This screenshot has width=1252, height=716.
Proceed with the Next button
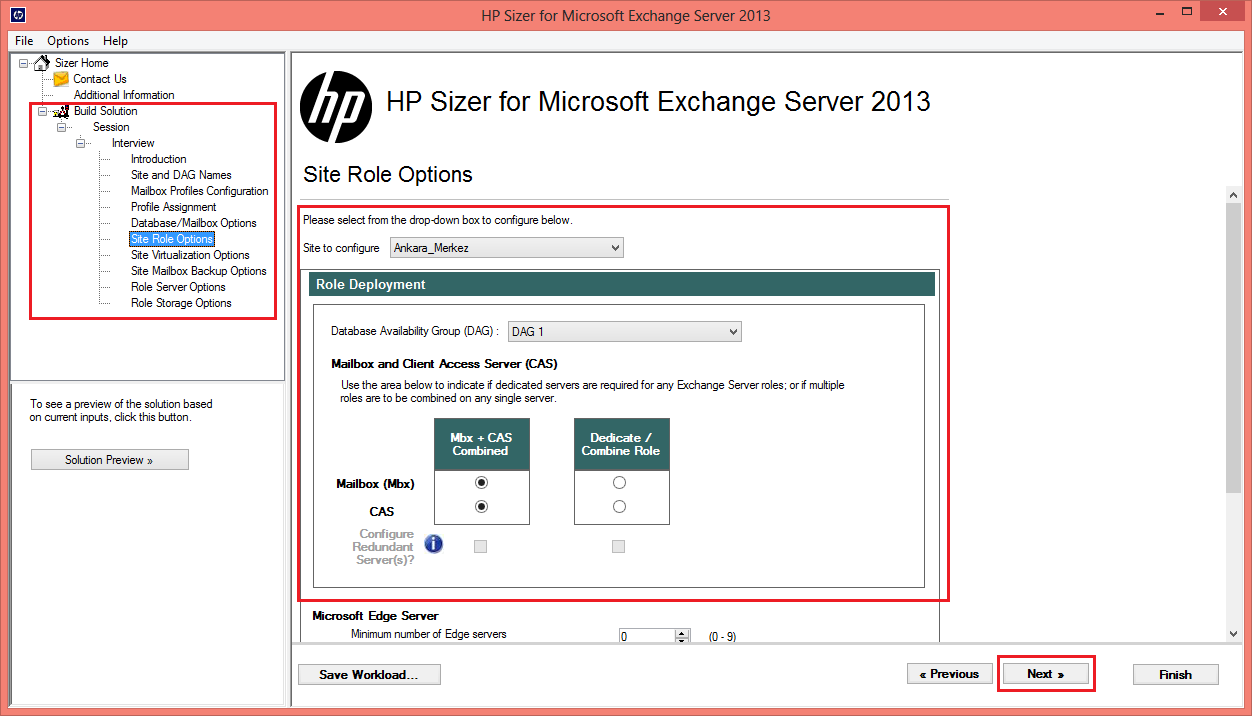coord(1046,674)
